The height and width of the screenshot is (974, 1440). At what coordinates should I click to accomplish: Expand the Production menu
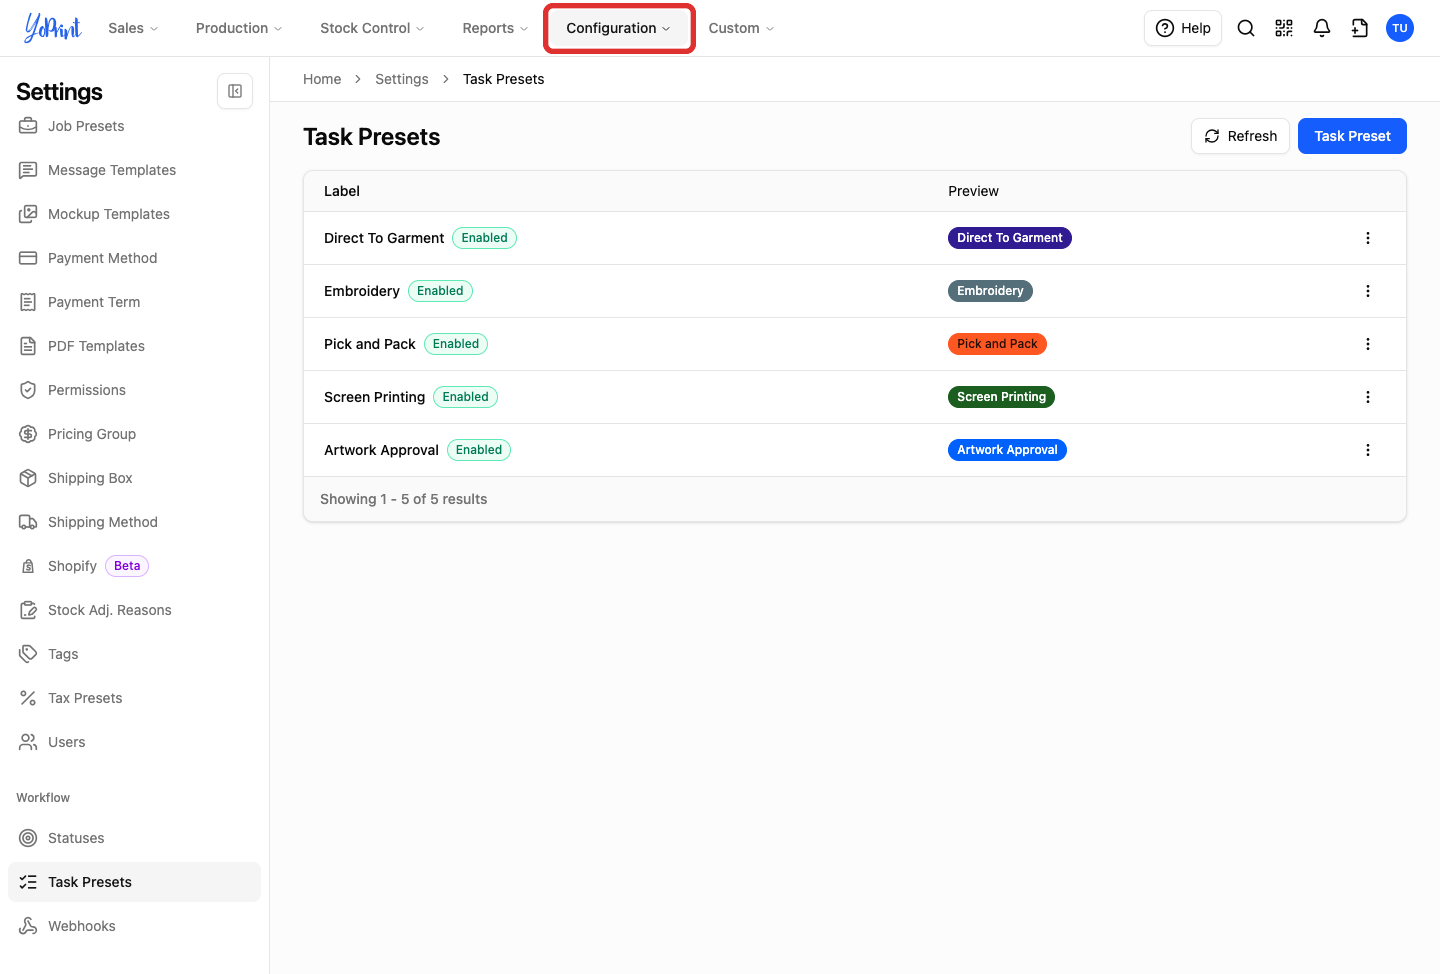click(x=239, y=28)
